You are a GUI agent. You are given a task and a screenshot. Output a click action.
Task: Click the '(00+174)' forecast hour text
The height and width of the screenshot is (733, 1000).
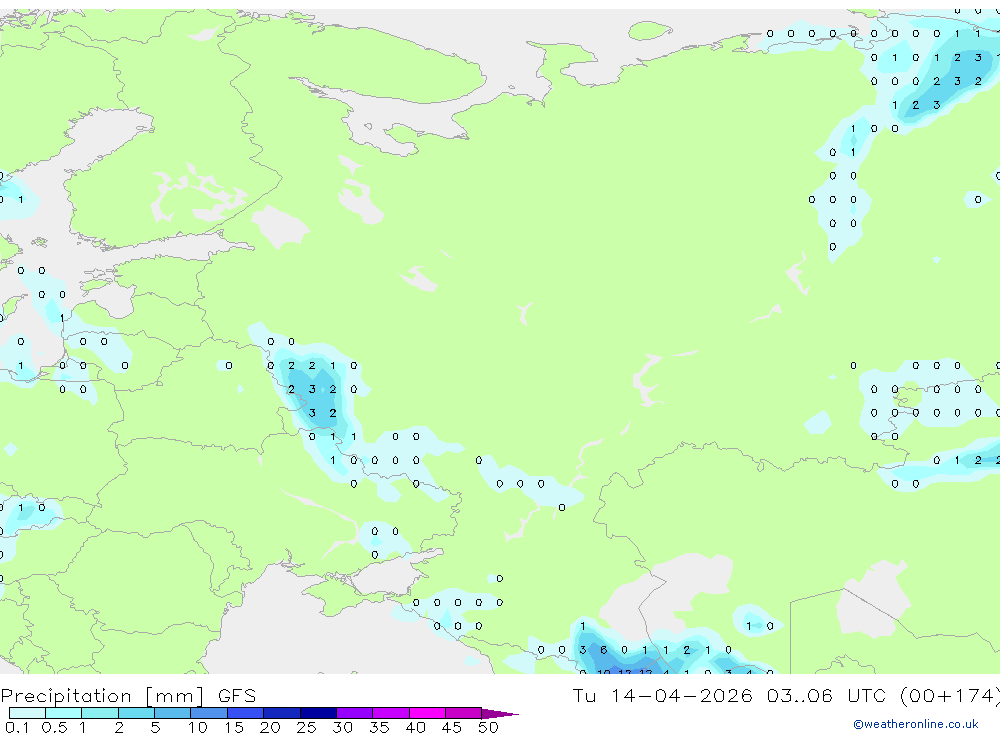(949, 695)
